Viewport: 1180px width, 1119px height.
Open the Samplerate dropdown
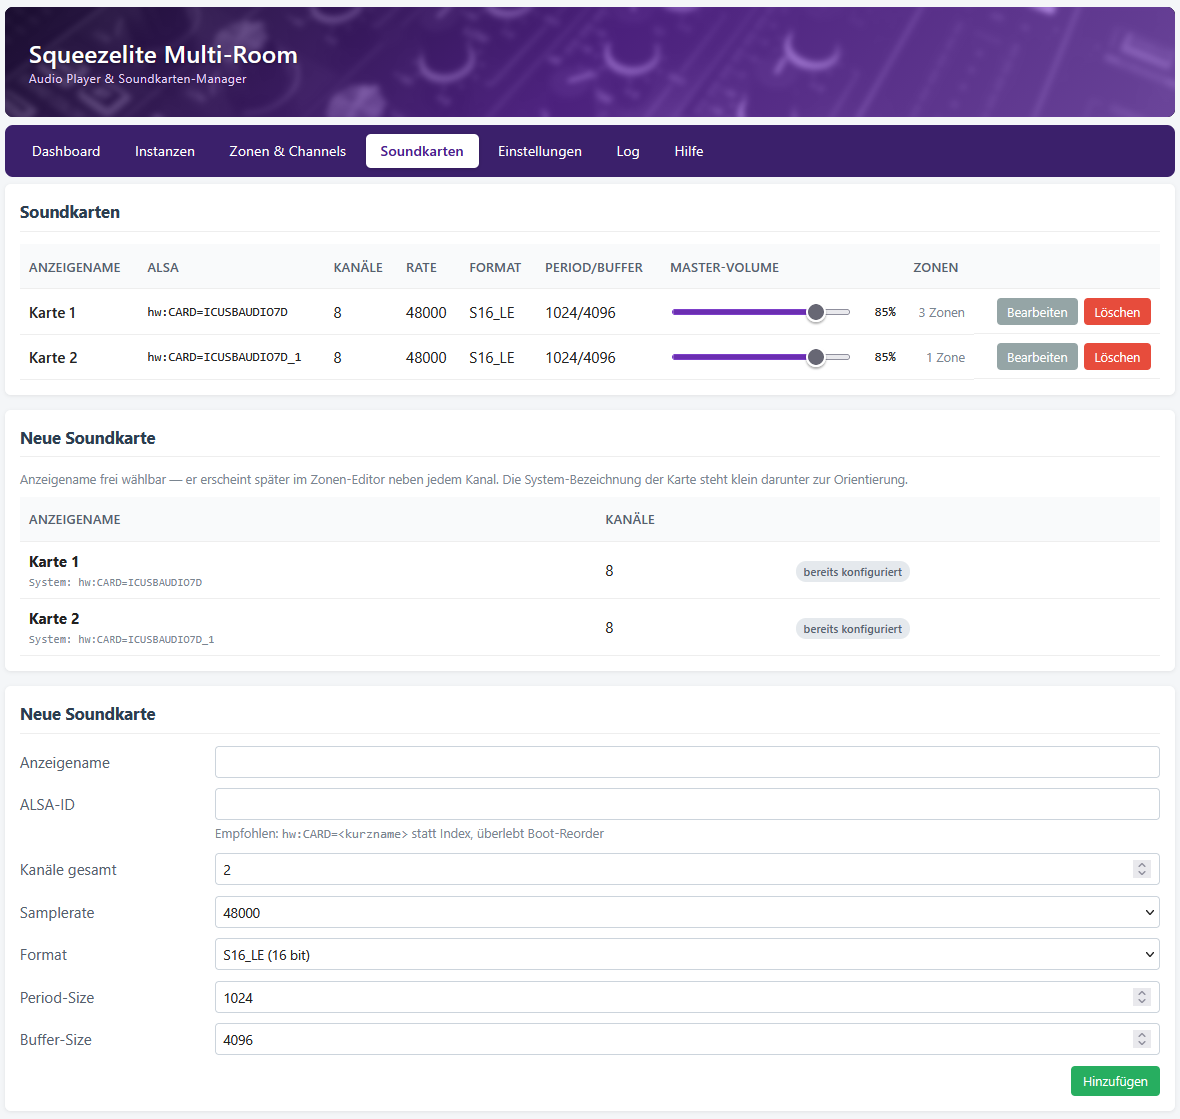[686, 912]
